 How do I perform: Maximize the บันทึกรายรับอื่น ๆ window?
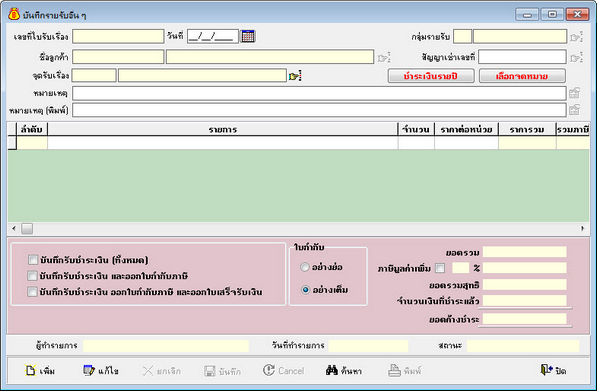[552, 14]
